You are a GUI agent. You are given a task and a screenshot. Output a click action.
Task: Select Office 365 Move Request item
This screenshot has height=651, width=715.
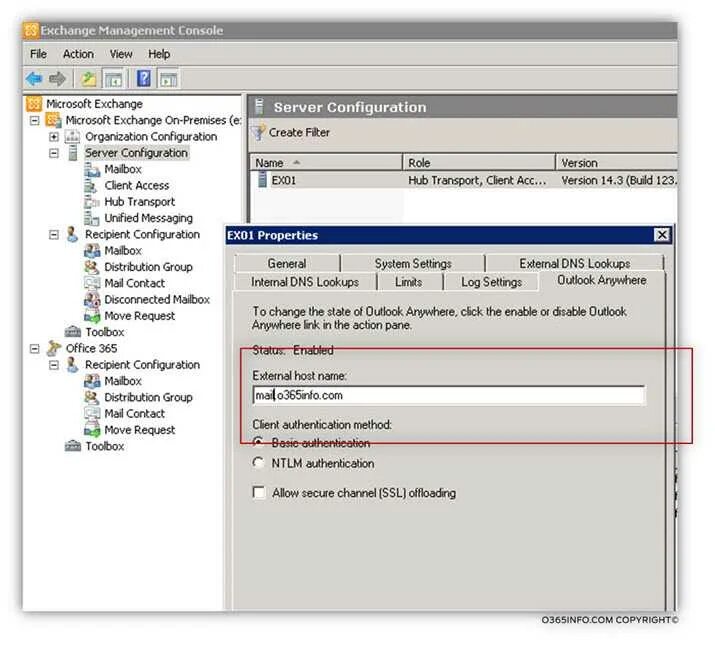click(140, 430)
